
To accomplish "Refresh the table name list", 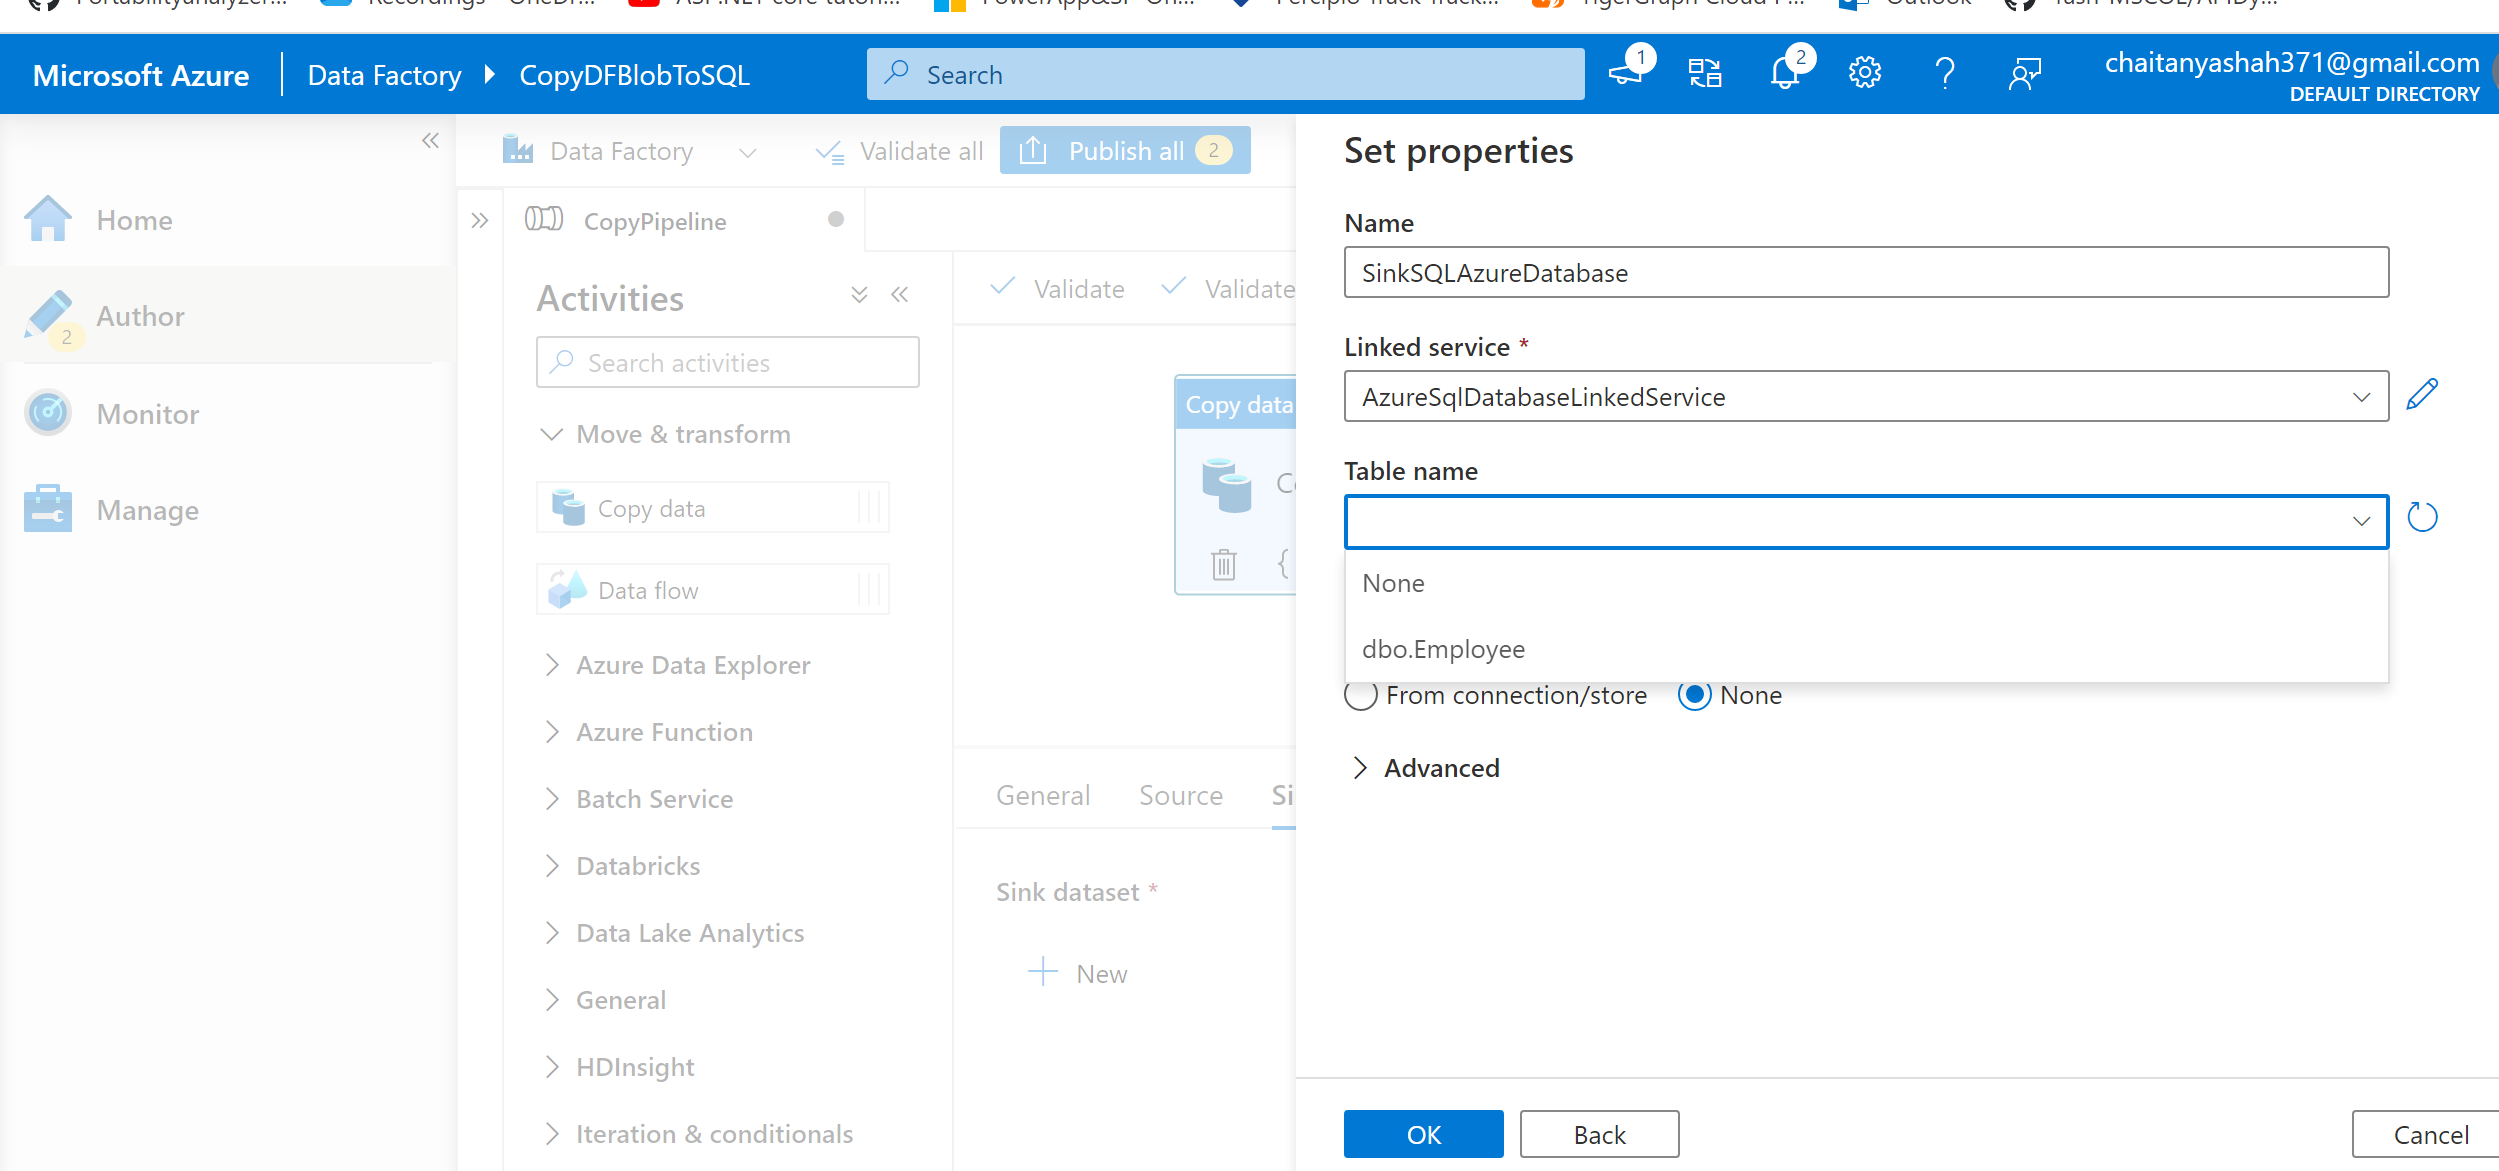I will [x=2422, y=518].
